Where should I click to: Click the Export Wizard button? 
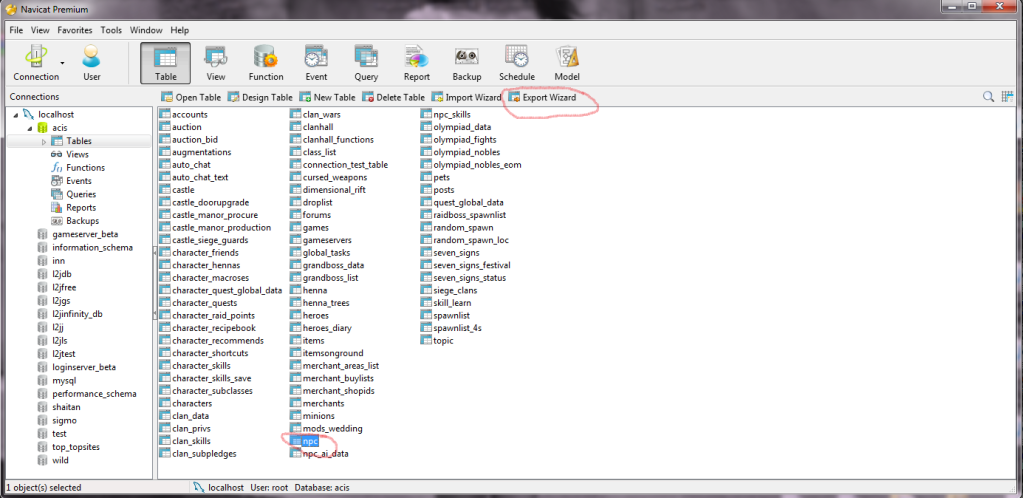542,97
